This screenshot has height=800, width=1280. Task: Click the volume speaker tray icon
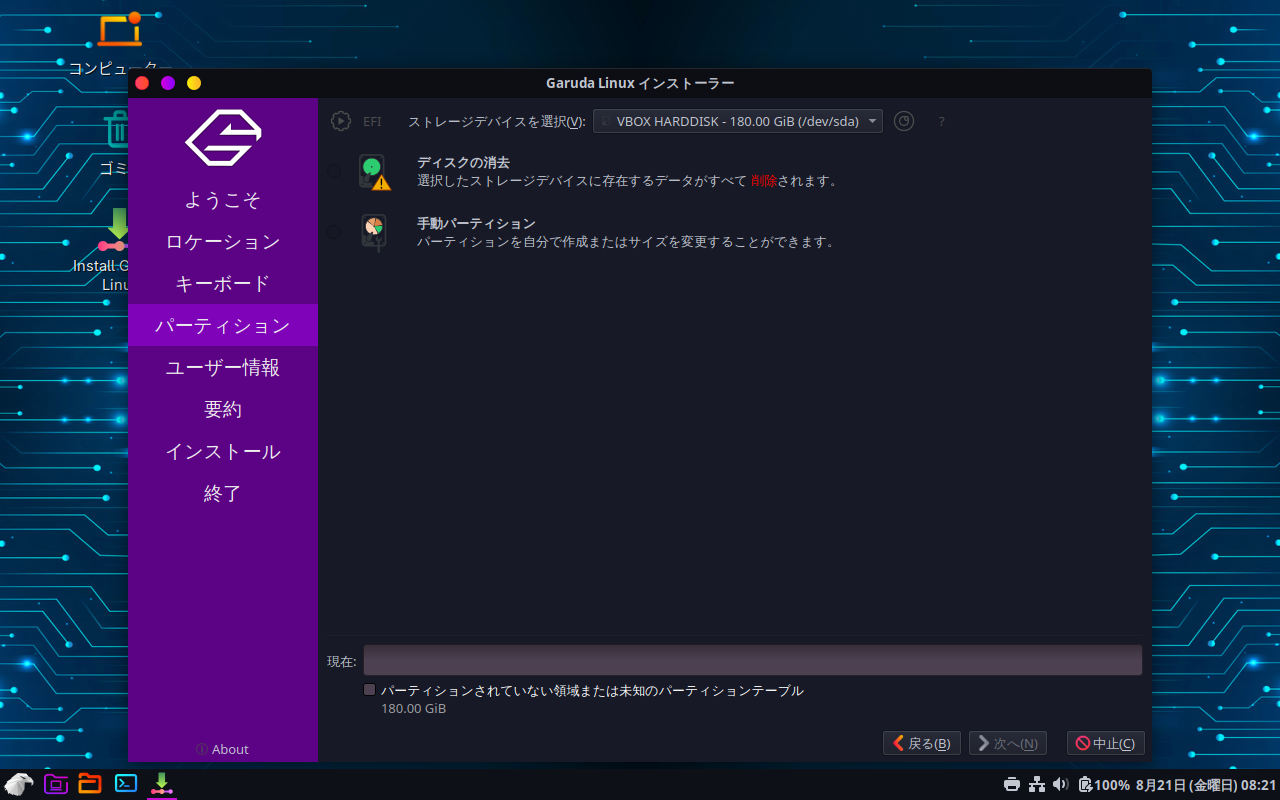[1061, 785]
